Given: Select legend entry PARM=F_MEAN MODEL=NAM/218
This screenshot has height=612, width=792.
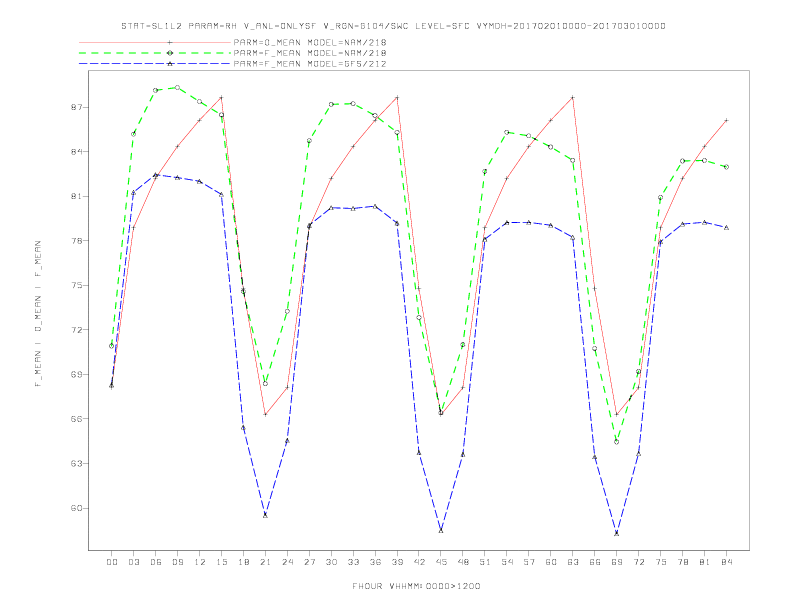Looking at the screenshot, I should pyautogui.click(x=310, y=53).
